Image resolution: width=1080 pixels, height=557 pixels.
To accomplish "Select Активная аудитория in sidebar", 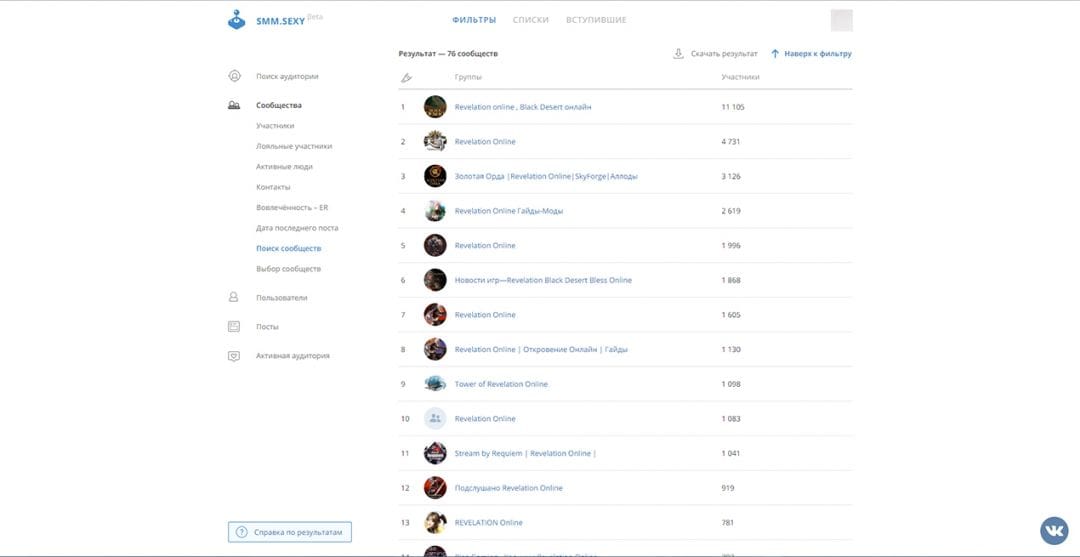I will (293, 356).
